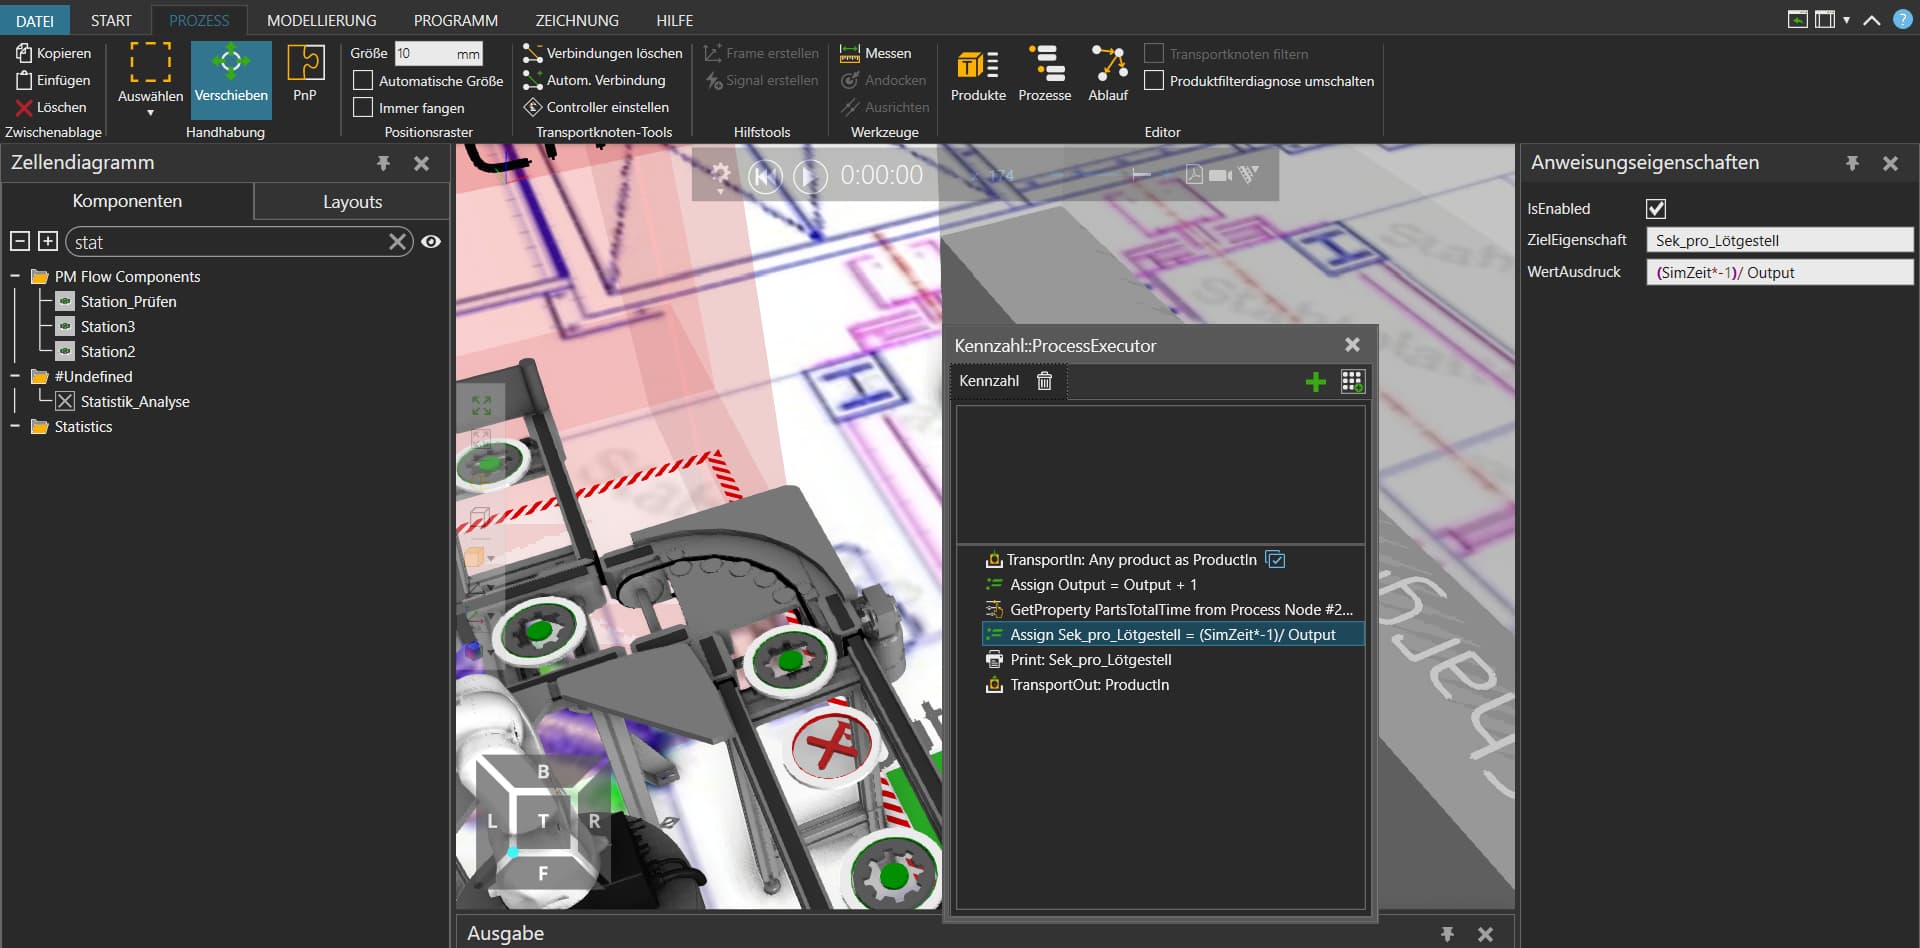Add statement with green plus icon
This screenshot has height=948, width=1920.
coord(1315,381)
